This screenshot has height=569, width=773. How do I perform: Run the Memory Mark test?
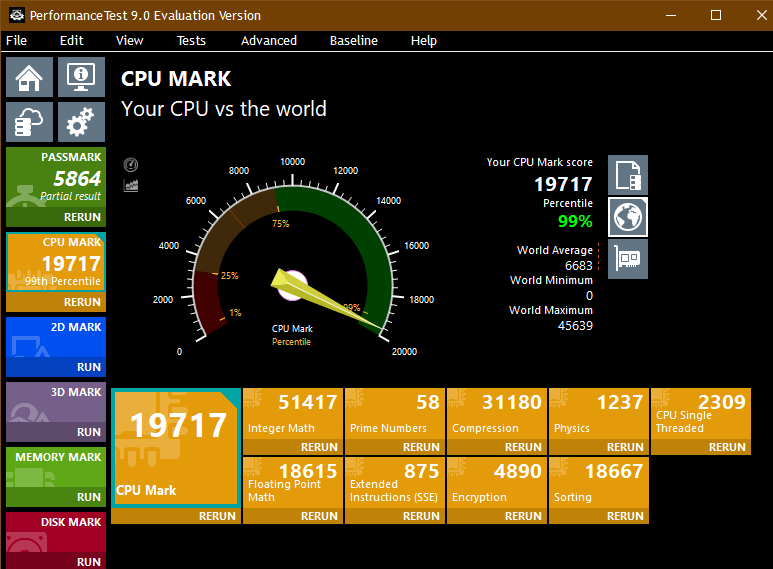[x=56, y=497]
